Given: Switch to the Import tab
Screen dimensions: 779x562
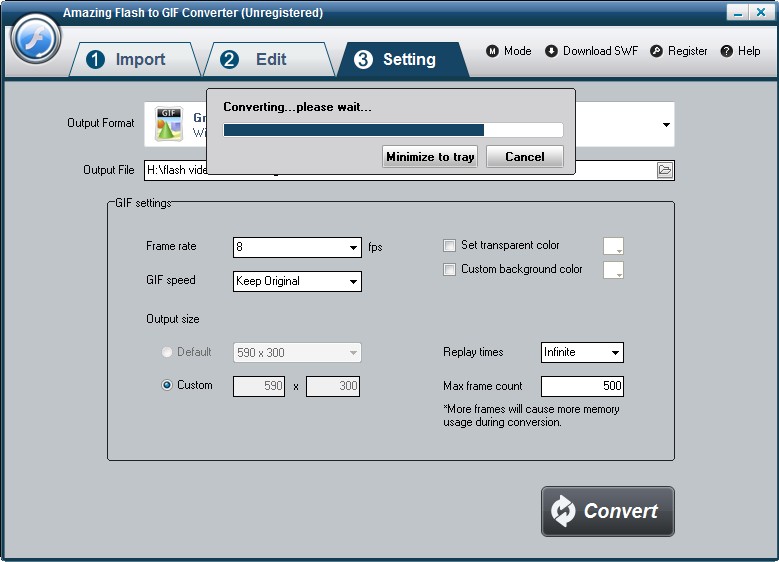Looking at the screenshot, I should [134, 60].
